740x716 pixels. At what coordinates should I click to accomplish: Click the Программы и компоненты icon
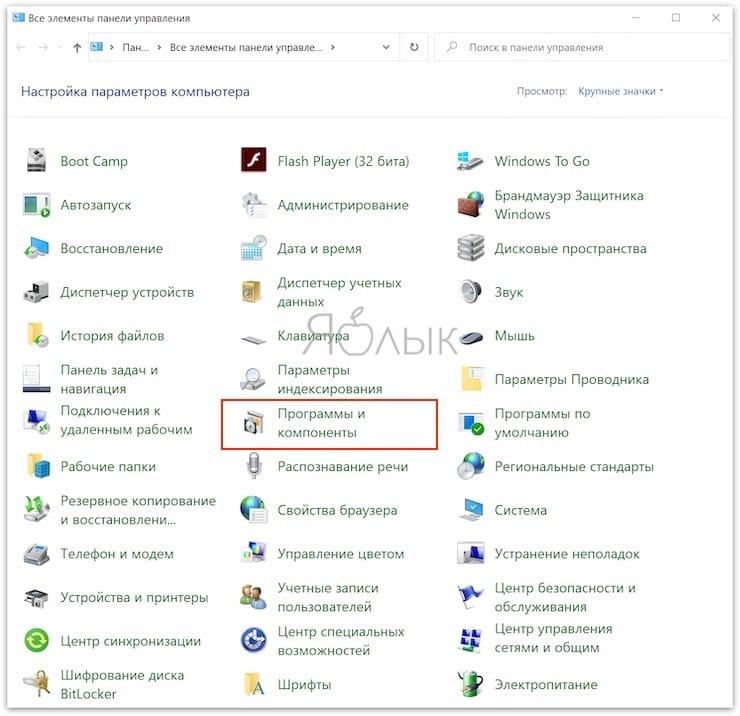(x=253, y=422)
